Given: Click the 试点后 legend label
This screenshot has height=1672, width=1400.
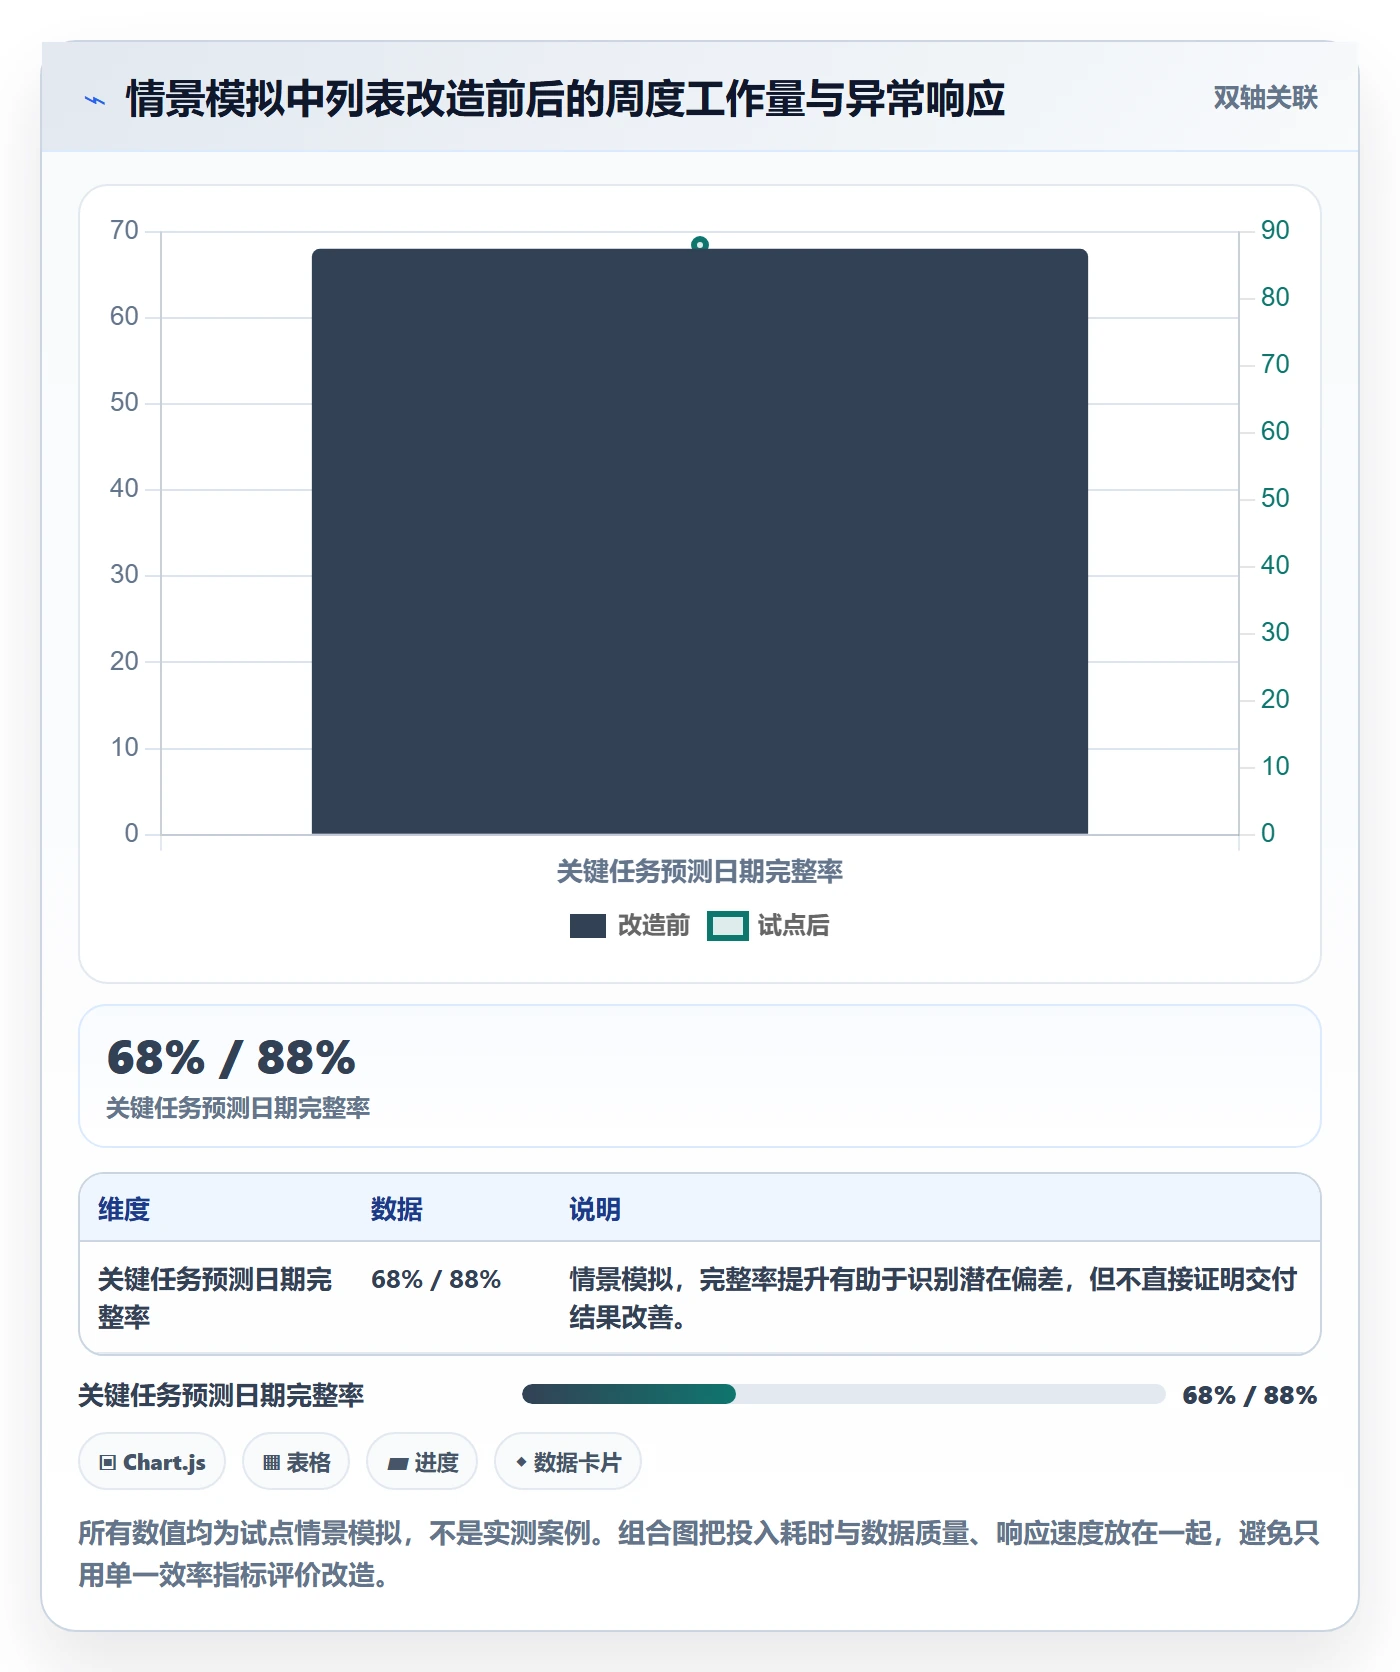Looking at the screenshot, I should [794, 926].
